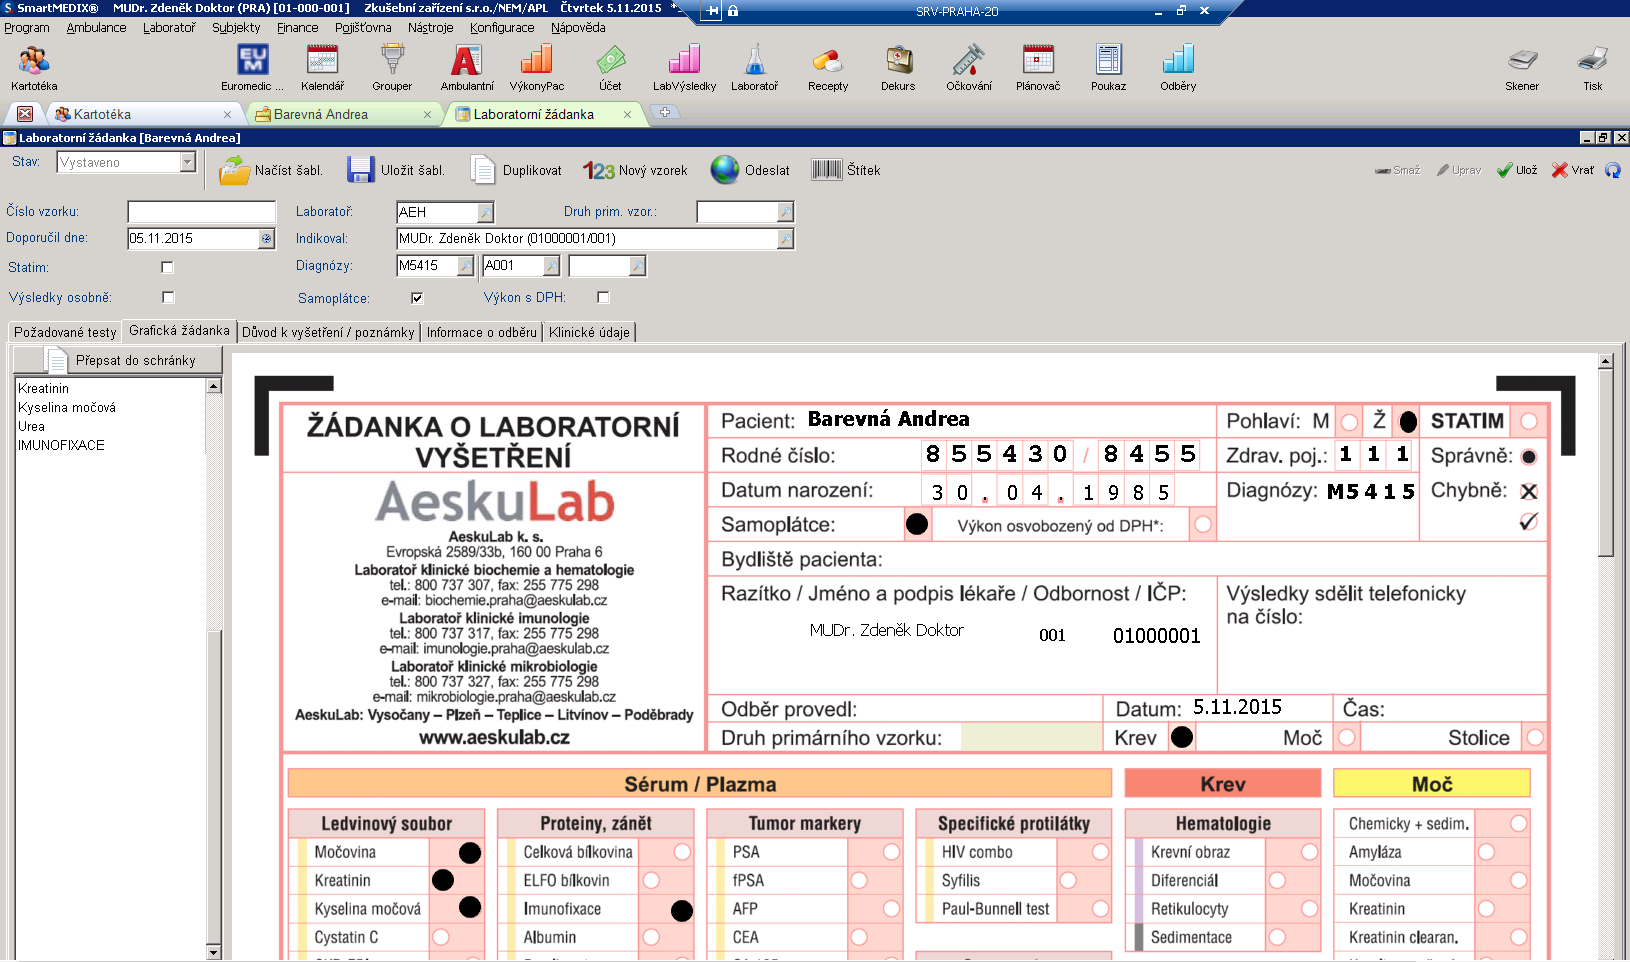Select Pohlaví M radio button
This screenshot has height=962, width=1630.
(x=1349, y=422)
